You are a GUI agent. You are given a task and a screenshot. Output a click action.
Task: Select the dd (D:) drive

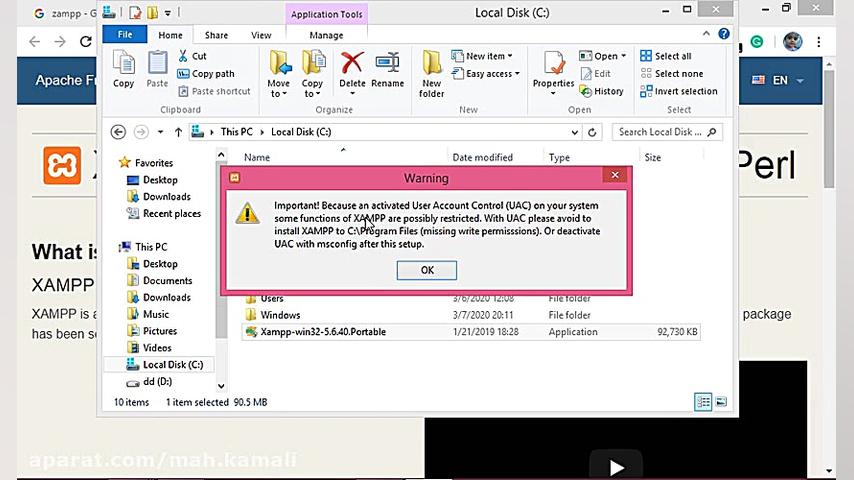(149, 382)
